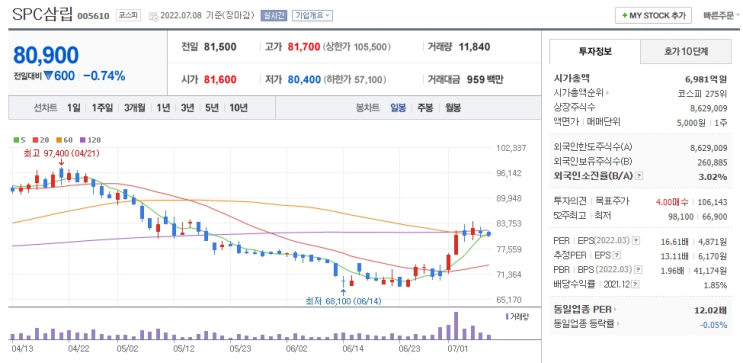Click the 최고 97,400 (04/21) chart marker
The height and width of the screenshot is (363, 743).
(62, 154)
